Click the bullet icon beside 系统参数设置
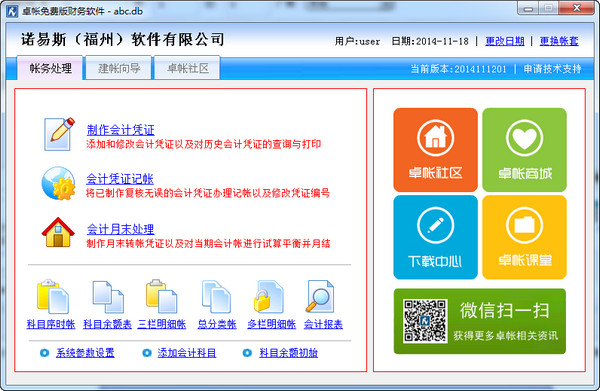 tap(44, 353)
